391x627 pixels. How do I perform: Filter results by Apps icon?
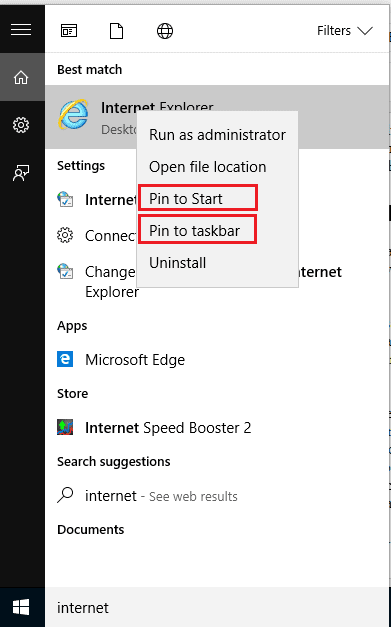tap(69, 31)
